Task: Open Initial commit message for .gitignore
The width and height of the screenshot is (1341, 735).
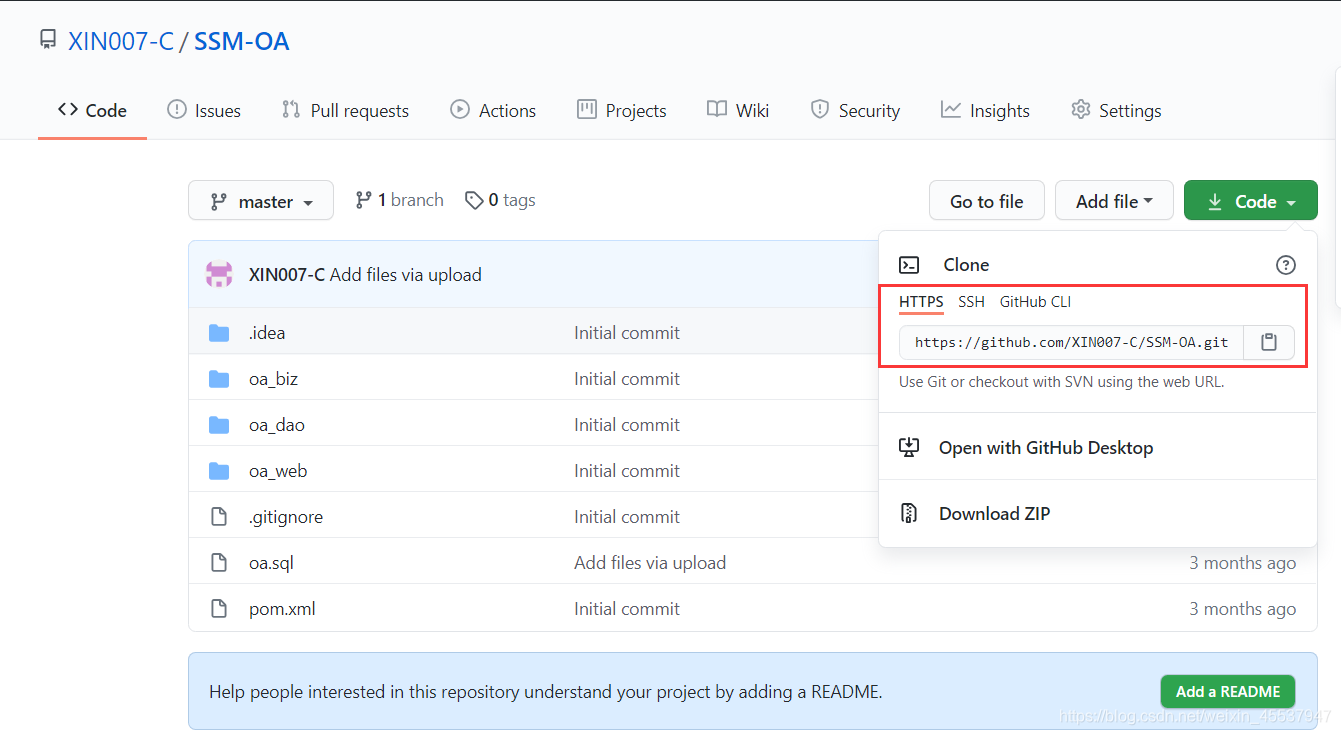Action: [627, 517]
